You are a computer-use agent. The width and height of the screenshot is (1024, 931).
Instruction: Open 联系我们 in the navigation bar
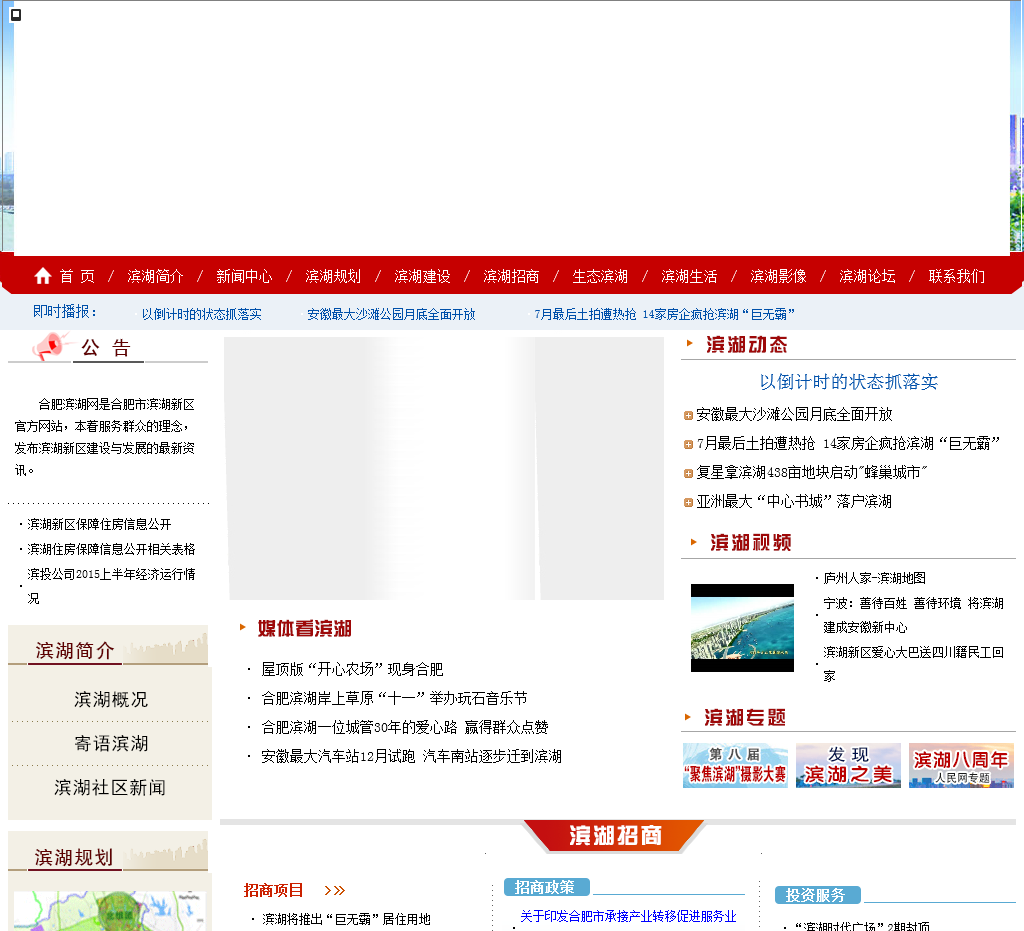(x=957, y=276)
